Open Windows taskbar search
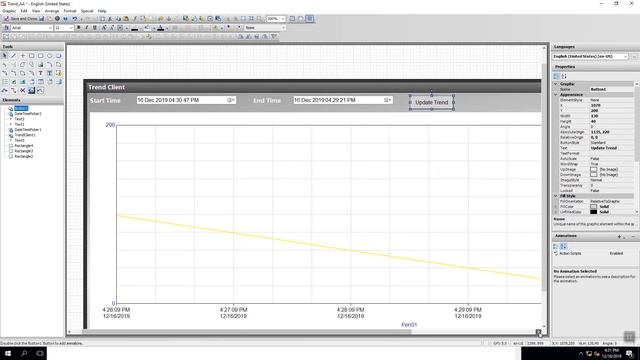The height and width of the screenshot is (360, 640). (24, 353)
